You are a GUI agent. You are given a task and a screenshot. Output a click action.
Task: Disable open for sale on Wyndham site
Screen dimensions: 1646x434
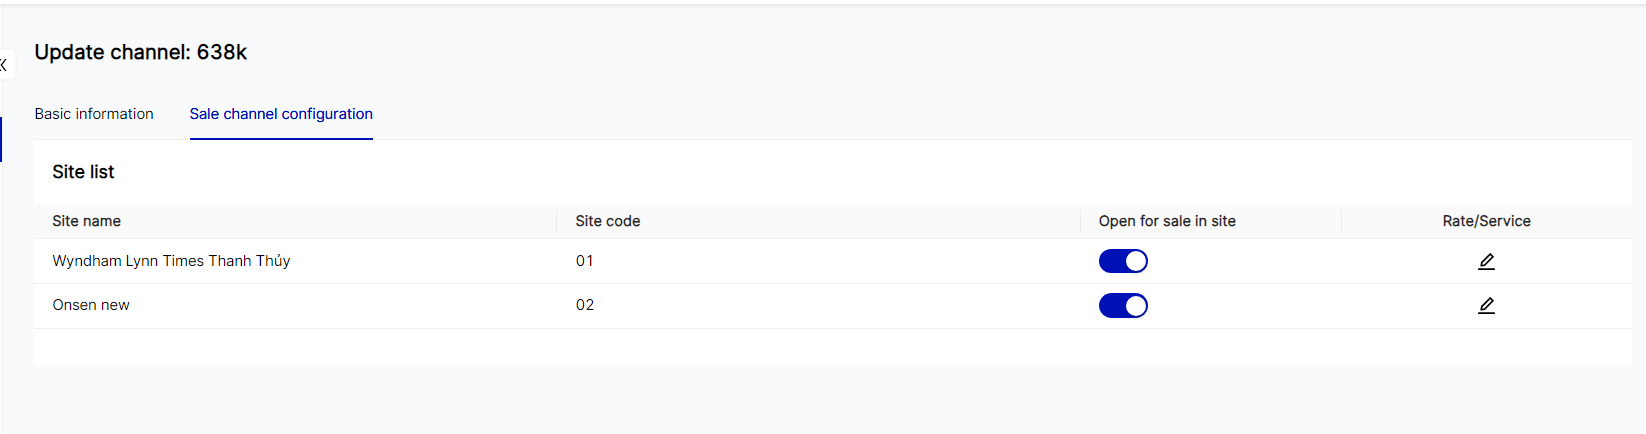(1123, 261)
